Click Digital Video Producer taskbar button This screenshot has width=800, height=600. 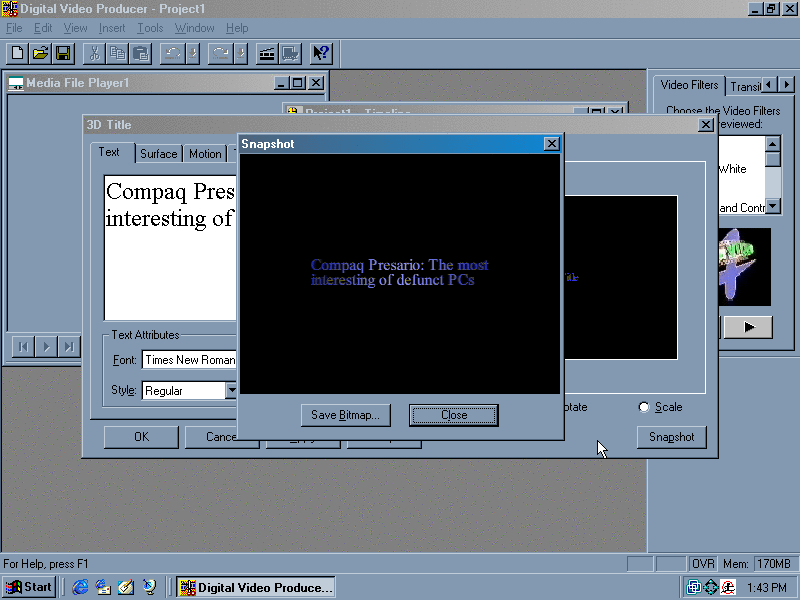pos(256,587)
